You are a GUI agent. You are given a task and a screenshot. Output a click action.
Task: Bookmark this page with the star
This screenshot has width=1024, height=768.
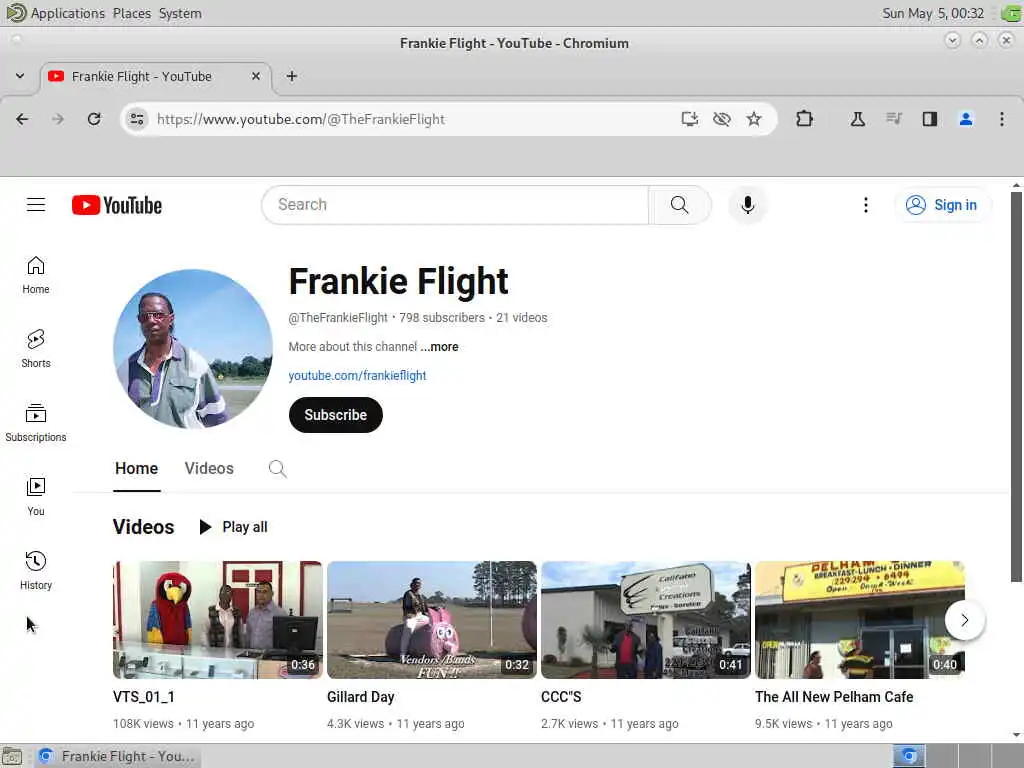[754, 119]
